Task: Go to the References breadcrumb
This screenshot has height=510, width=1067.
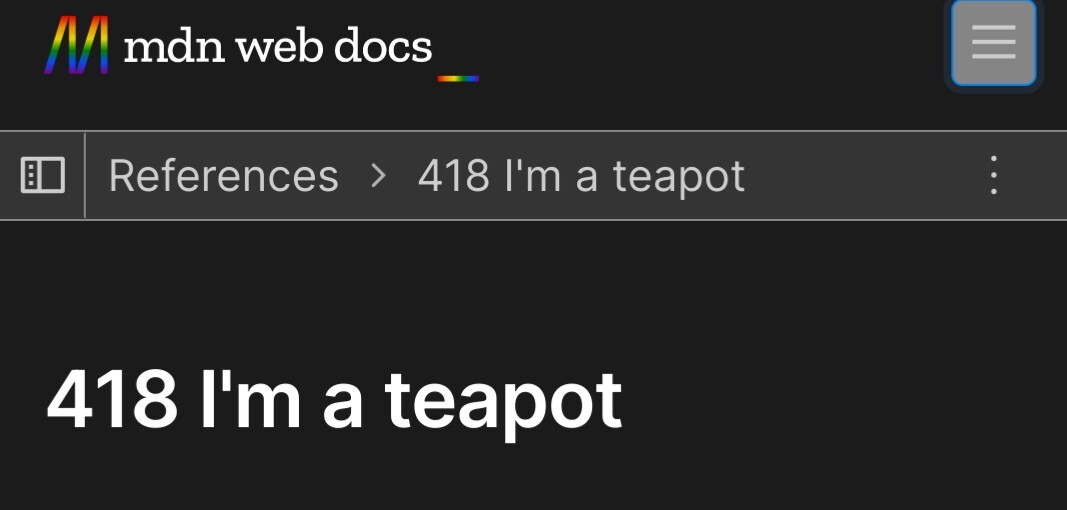Action: pyautogui.click(x=223, y=176)
